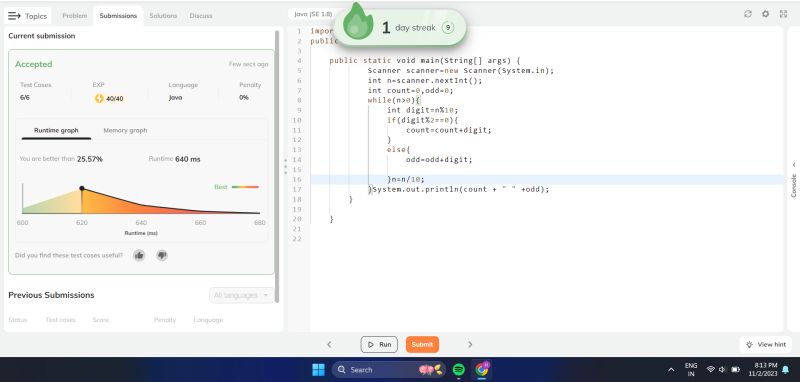Viewport: 800px width, 382px height.
Task: Show hidden tray icons chevron
Action: [x=671, y=370]
